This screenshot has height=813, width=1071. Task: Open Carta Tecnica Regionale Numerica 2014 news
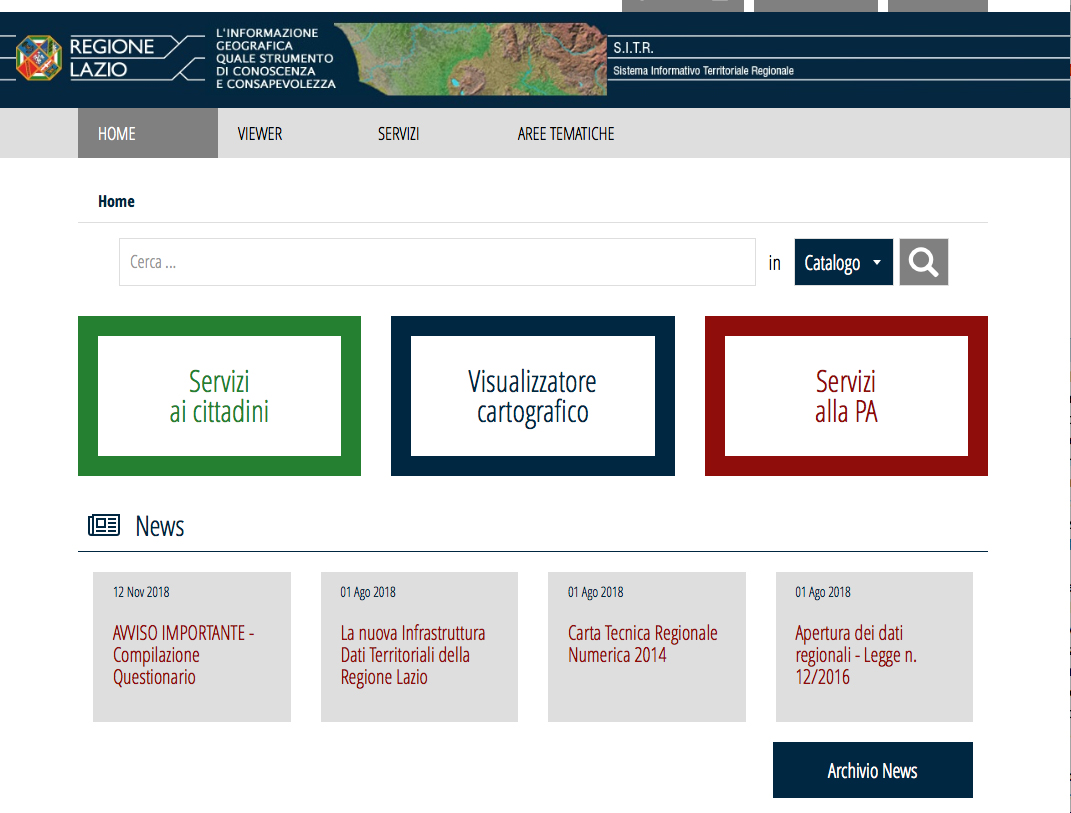point(643,644)
